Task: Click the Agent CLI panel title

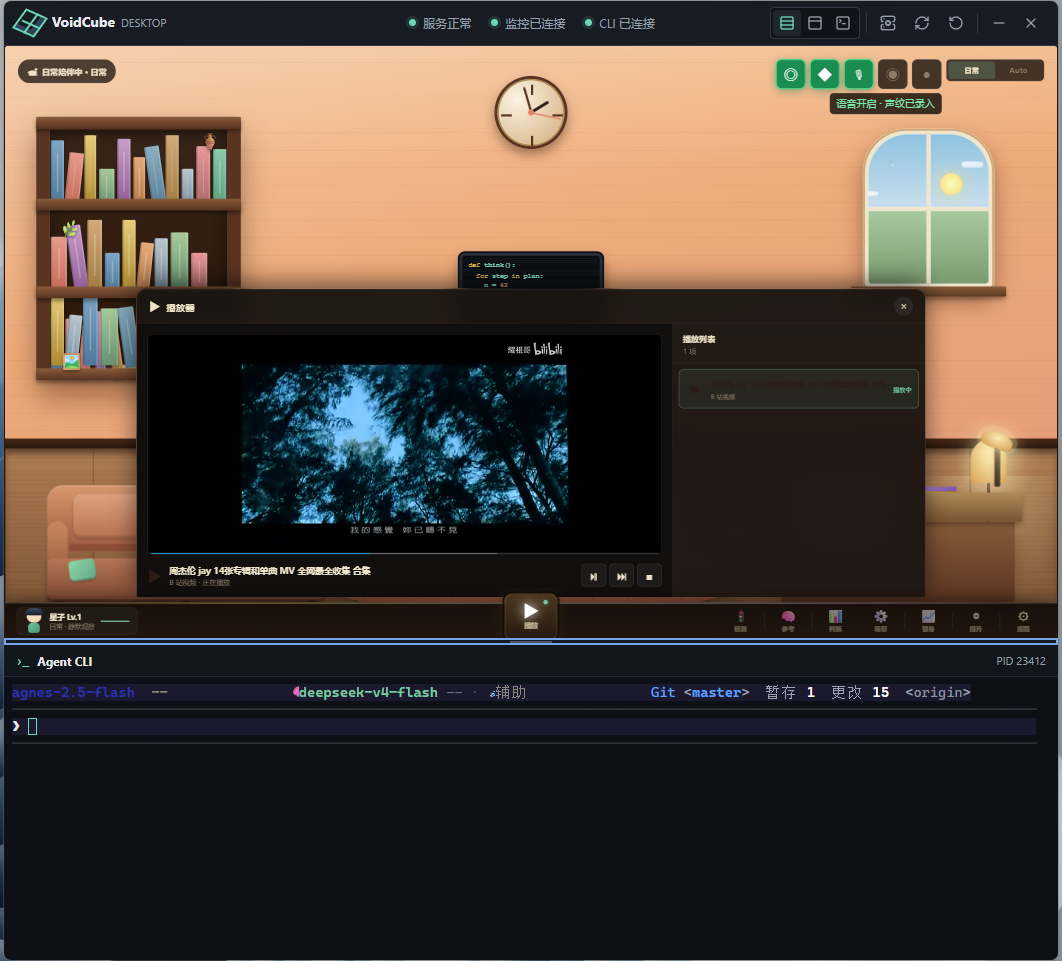Action: tap(64, 662)
